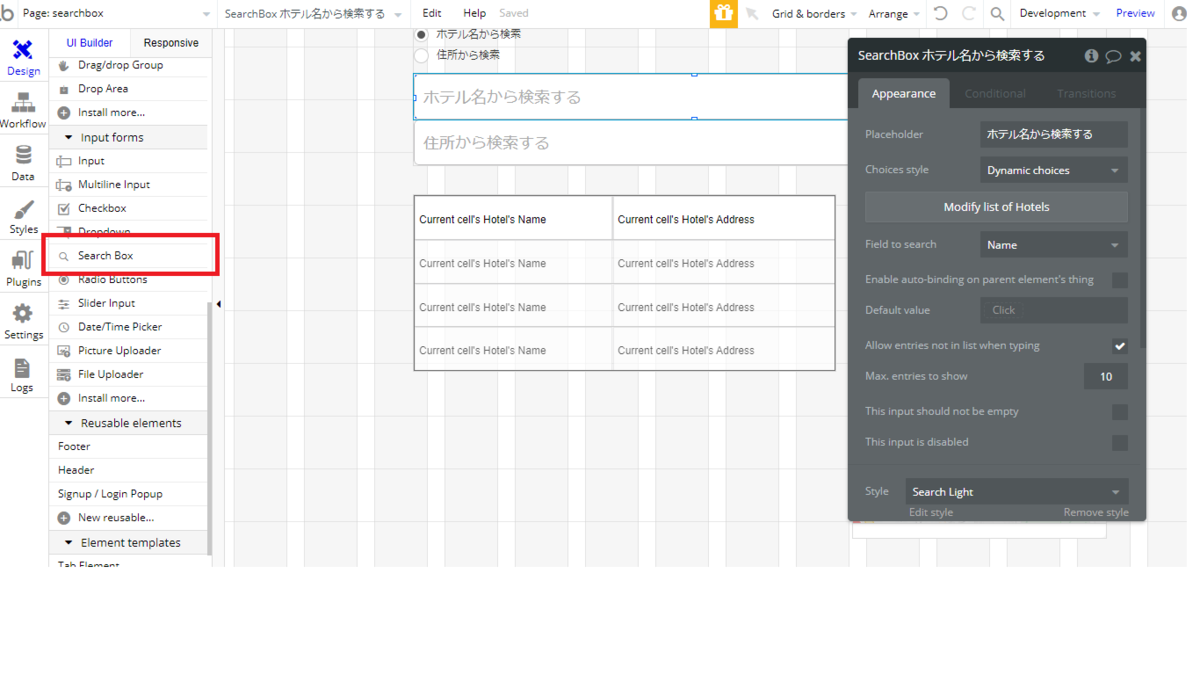Click the info icon in the property panel header
1200x675 pixels.
coord(1091,56)
